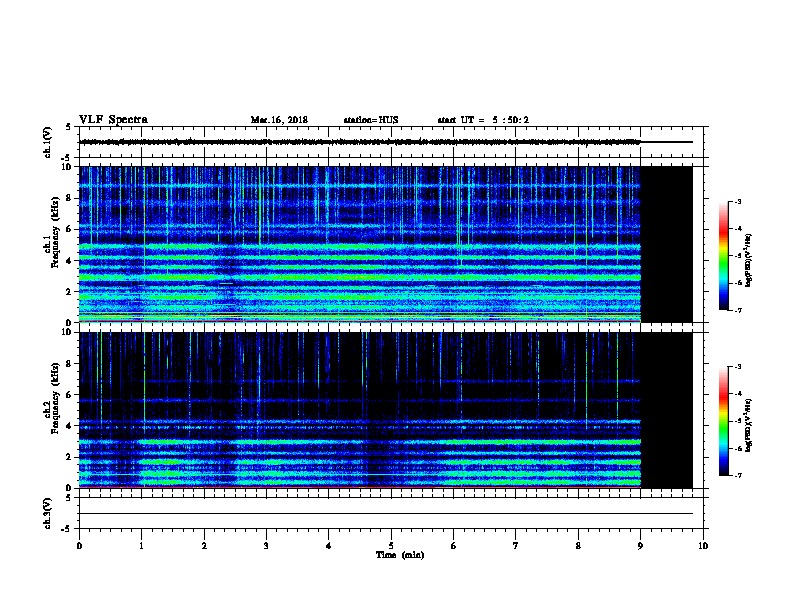Click the "4" kHz tick on ch.2 axis
792x612 pixels.
click(70, 426)
